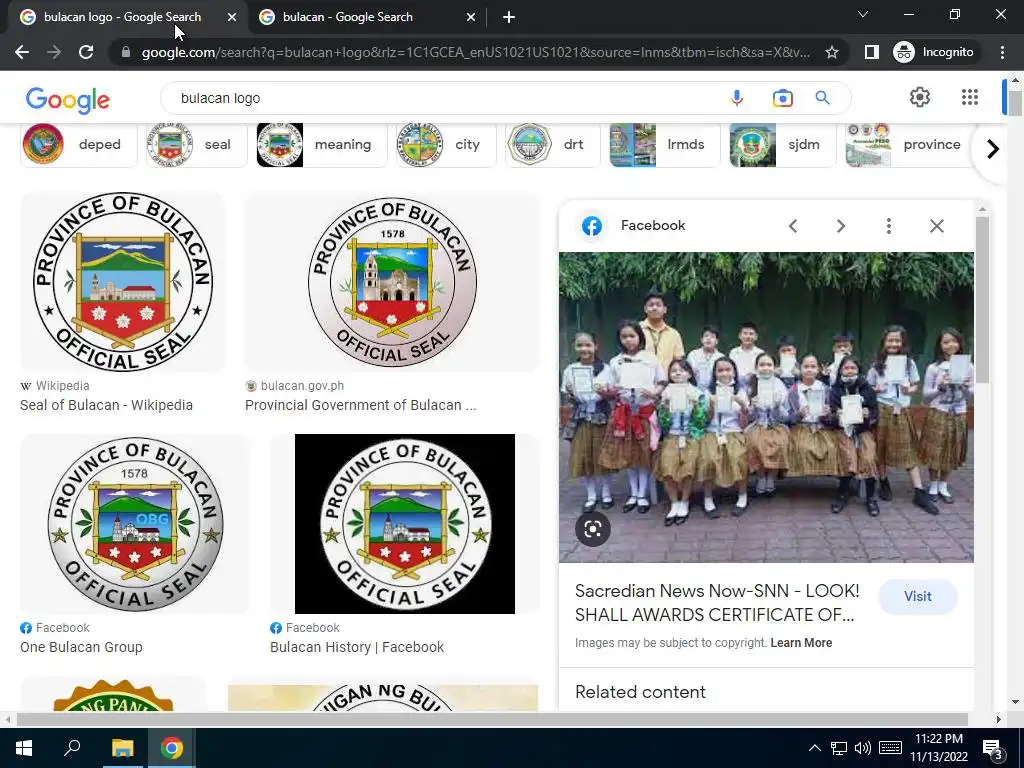Click the Visit button for the Facebook image

[x=918, y=596]
